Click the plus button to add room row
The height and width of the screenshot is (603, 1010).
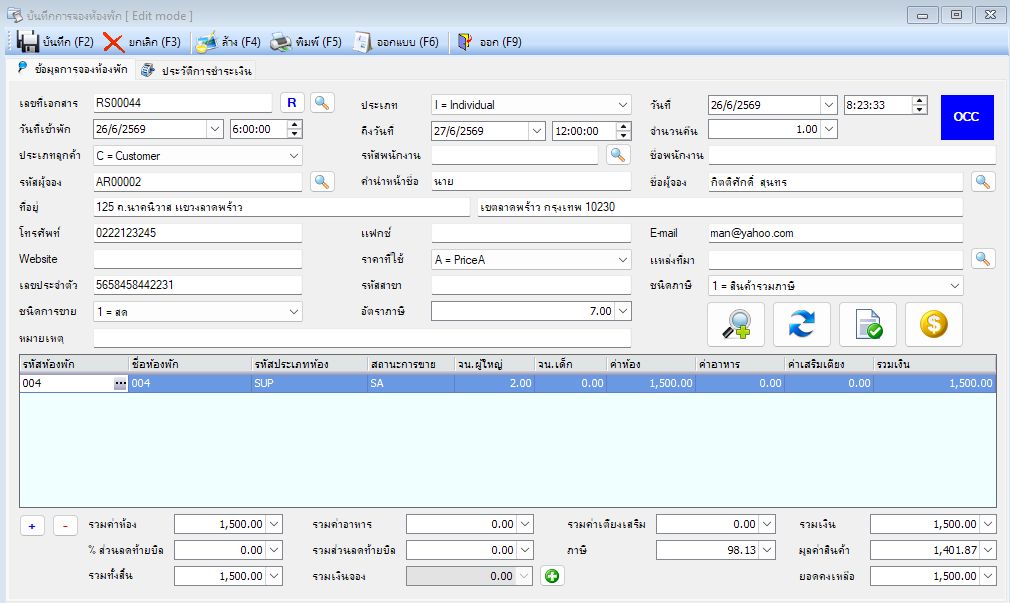point(32,526)
